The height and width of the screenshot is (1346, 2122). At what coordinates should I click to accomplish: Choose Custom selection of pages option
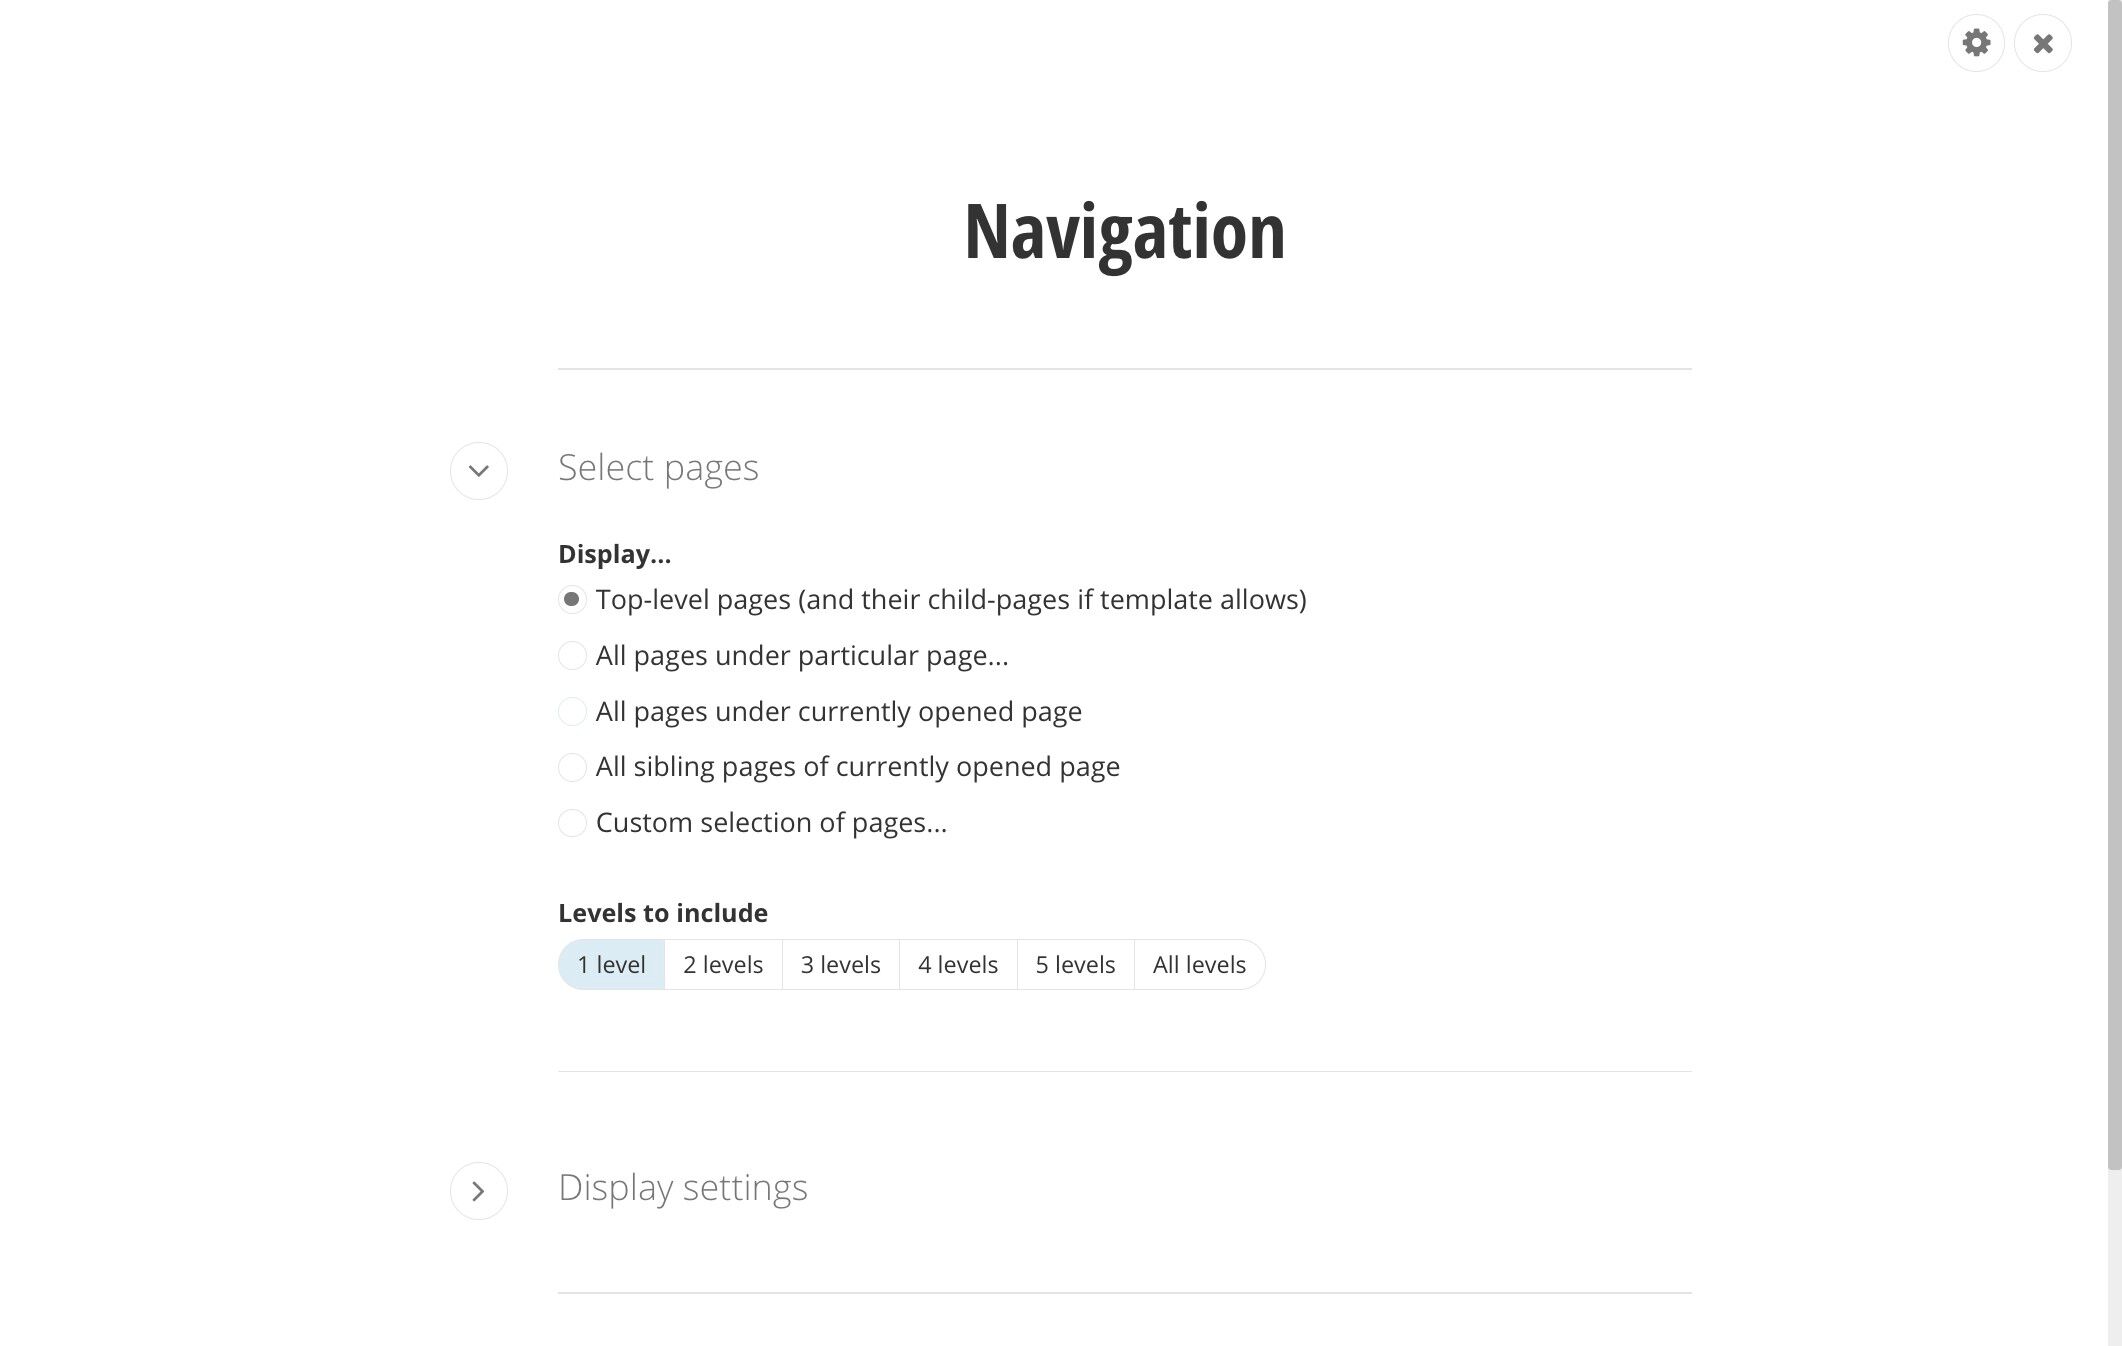[572, 823]
